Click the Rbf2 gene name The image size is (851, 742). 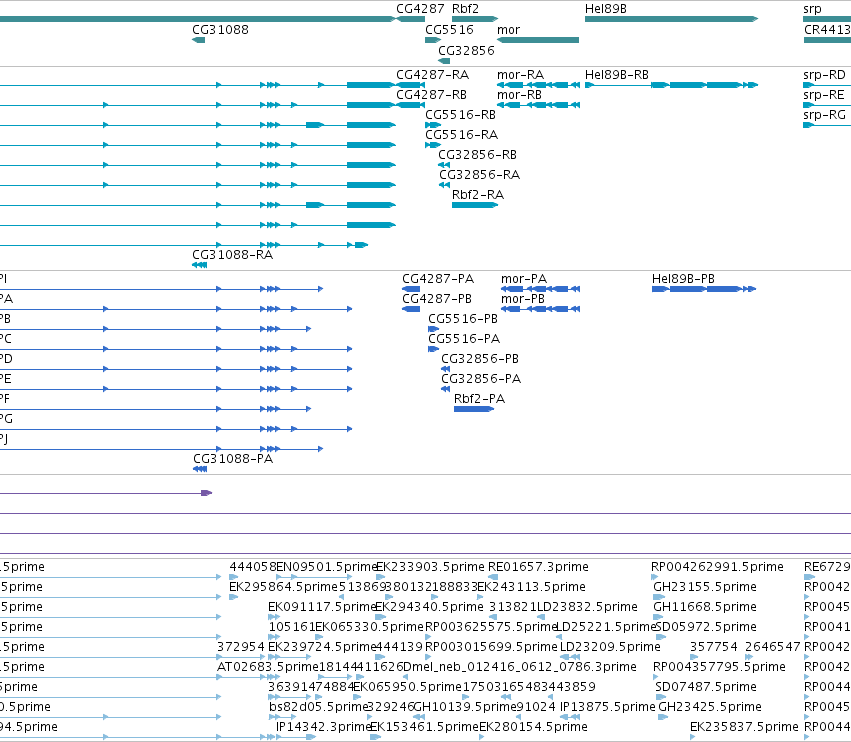[x=465, y=9]
